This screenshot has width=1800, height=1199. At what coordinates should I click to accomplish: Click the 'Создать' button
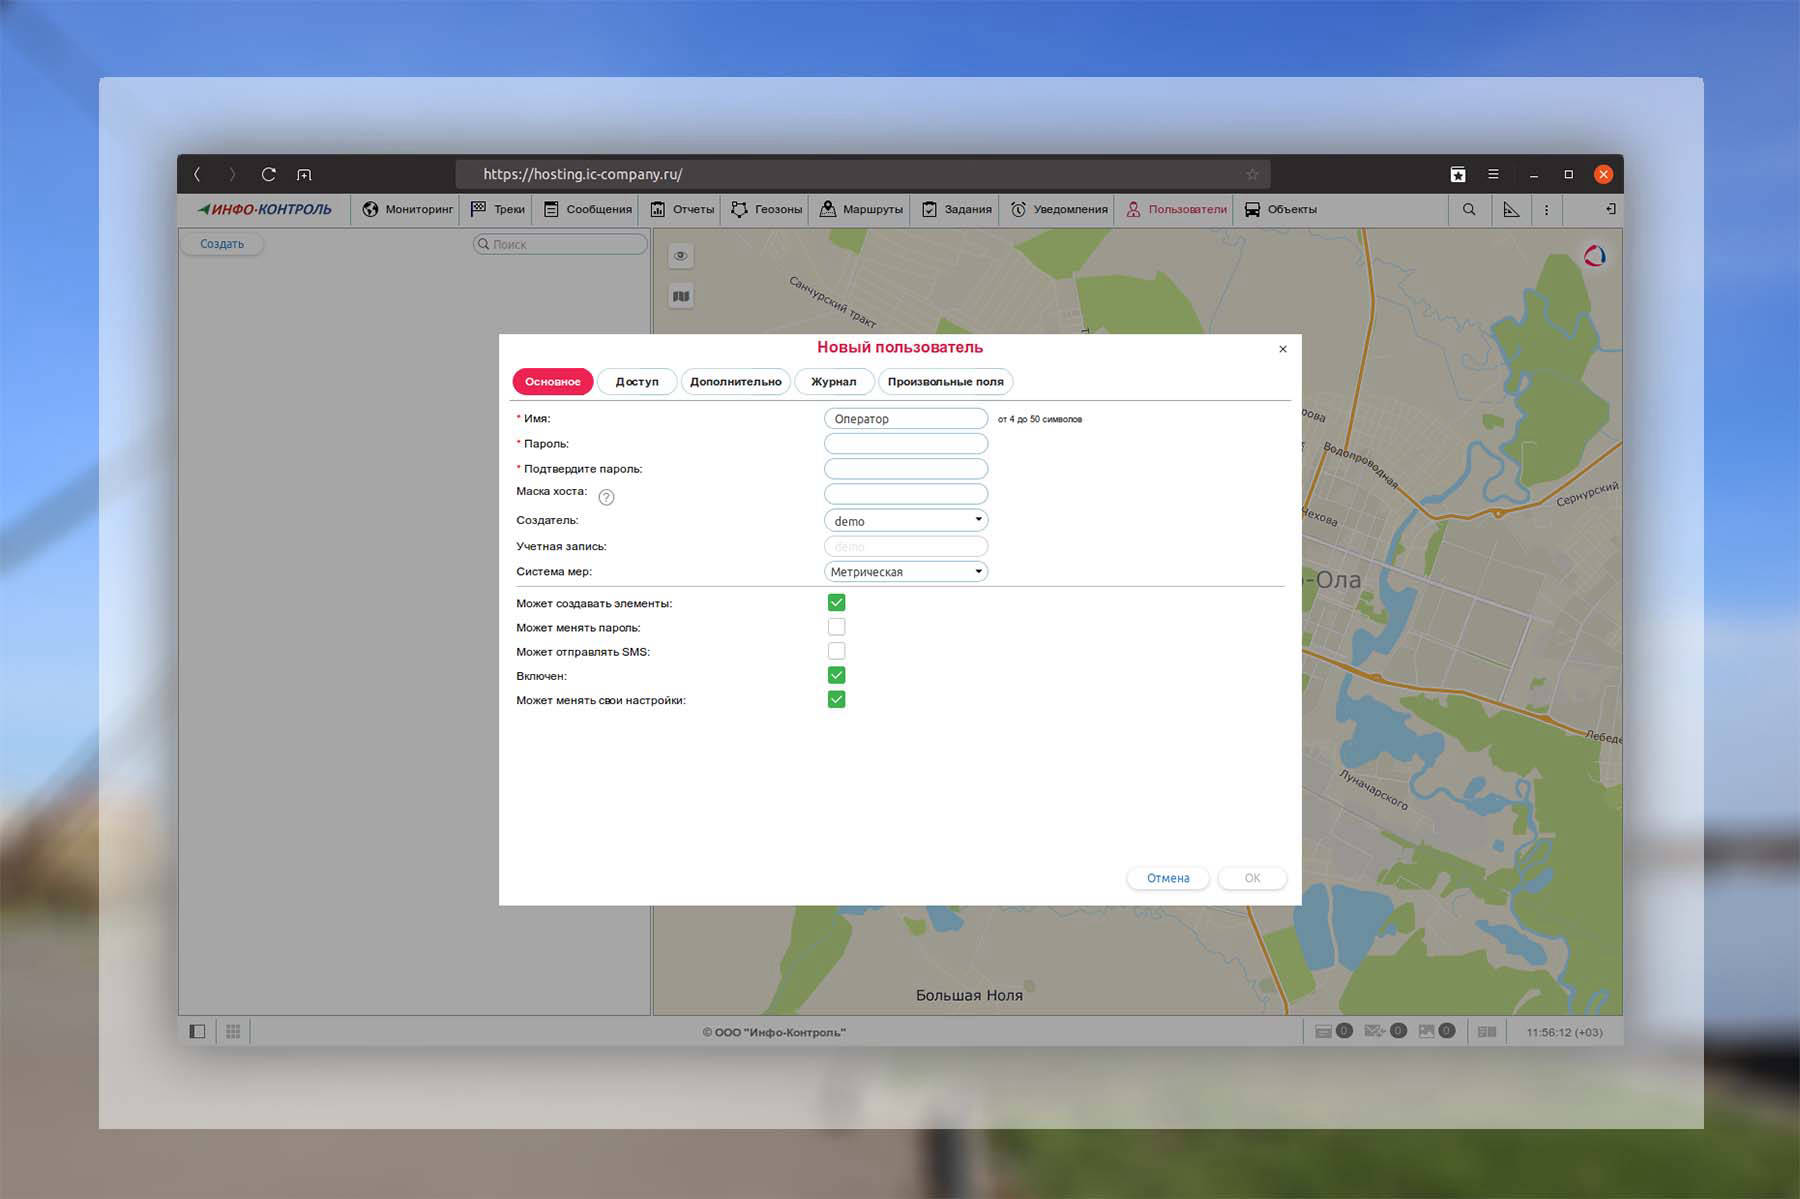pyautogui.click(x=221, y=244)
